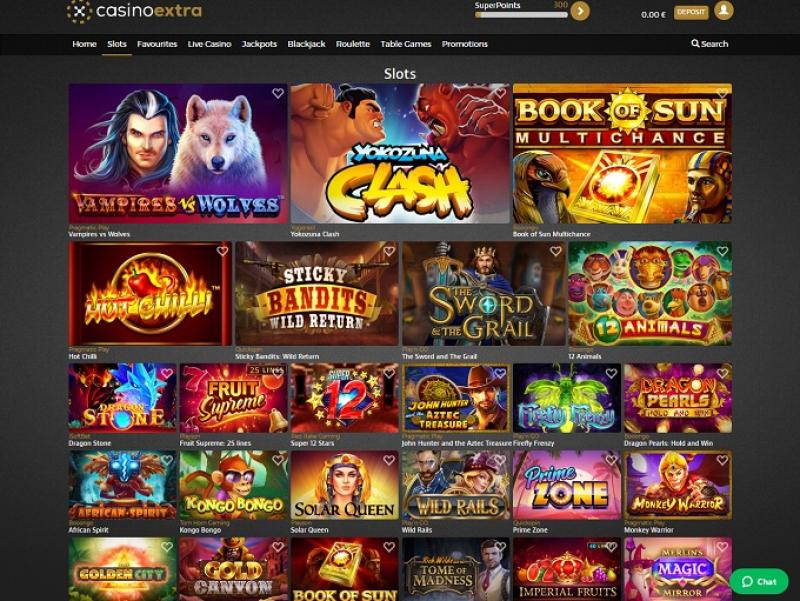Toggle favourite heart on 12 Animals
This screenshot has height=601, width=800.
click(x=722, y=251)
